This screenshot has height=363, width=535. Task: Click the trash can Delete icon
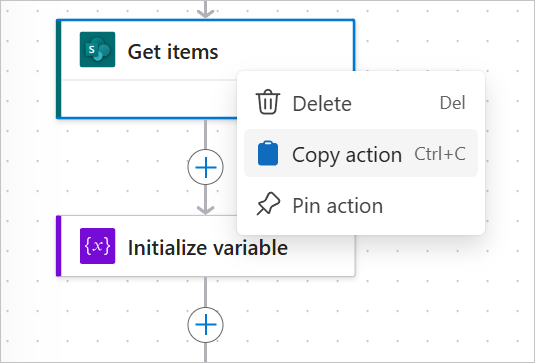click(268, 102)
